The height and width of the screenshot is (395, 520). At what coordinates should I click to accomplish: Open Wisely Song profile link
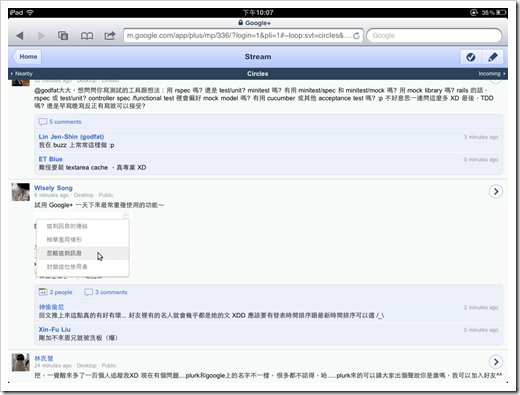(53, 188)
